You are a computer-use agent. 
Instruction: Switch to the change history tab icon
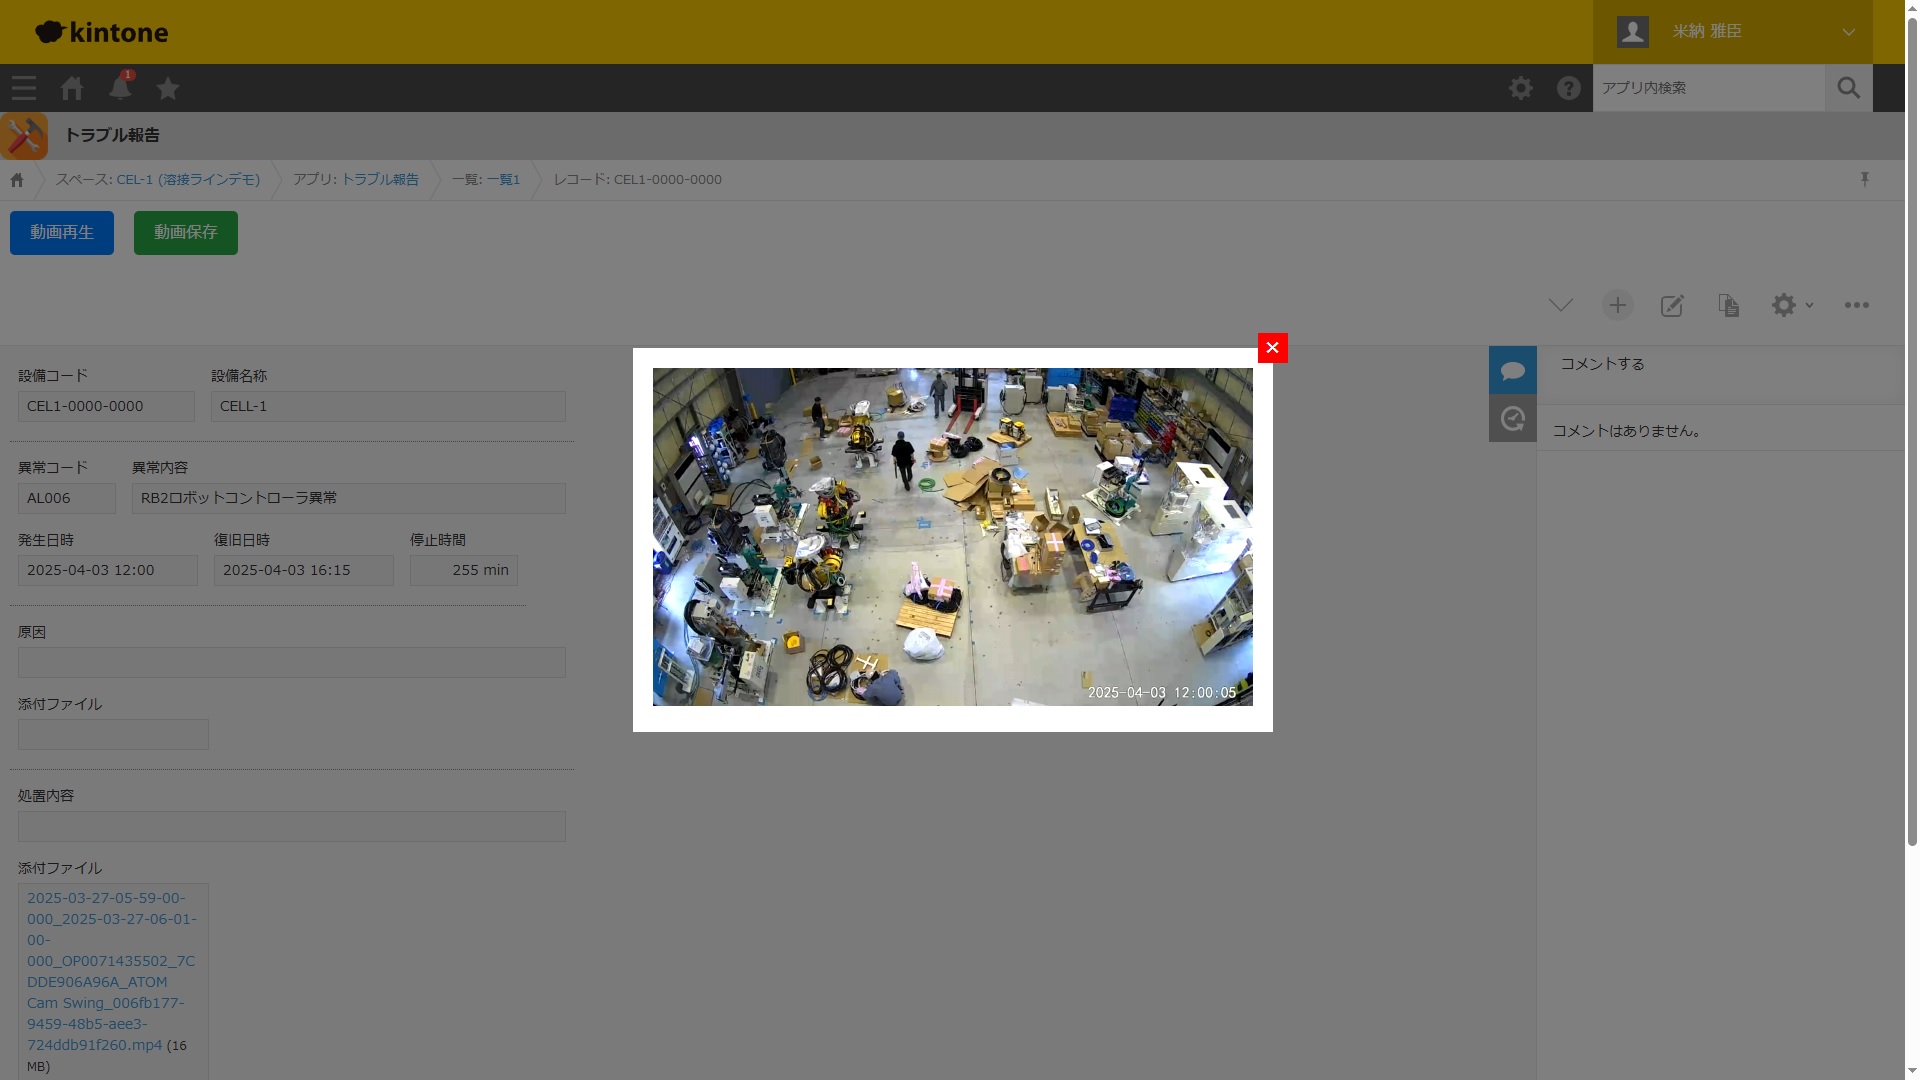point(1513,418)
